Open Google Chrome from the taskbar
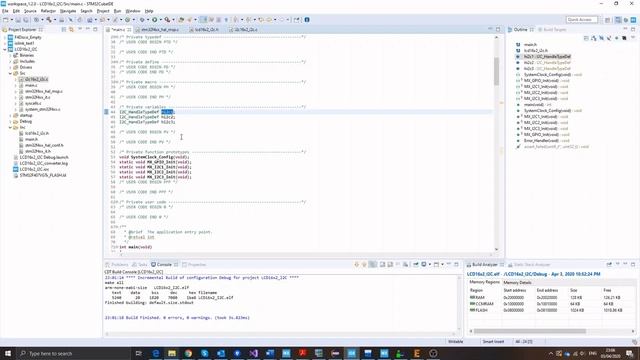The height and width of the screenshot is (360, 640). pyautogui.click(x=188, y=353)
